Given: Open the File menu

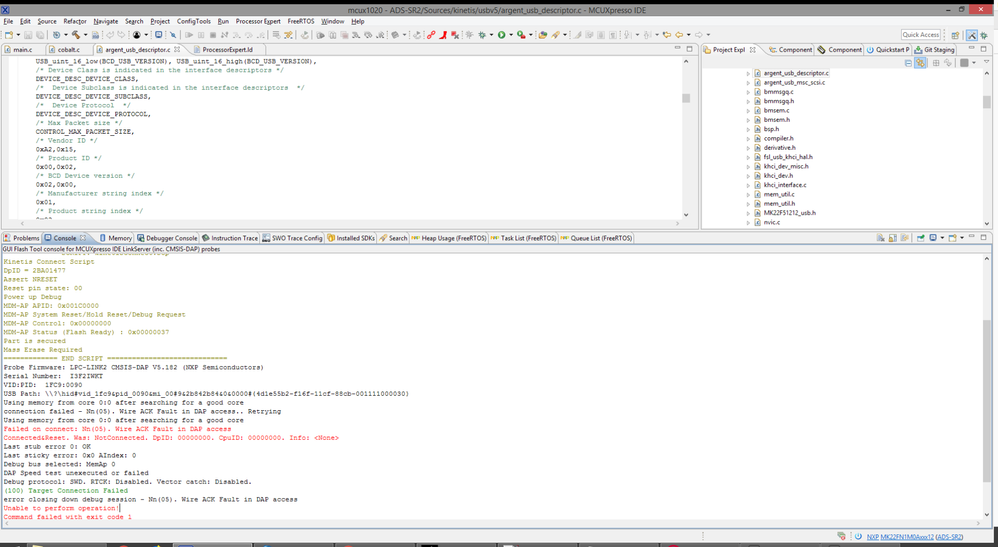Looking at the screenshot, I should pyautogui.click(x=8, y=21).
